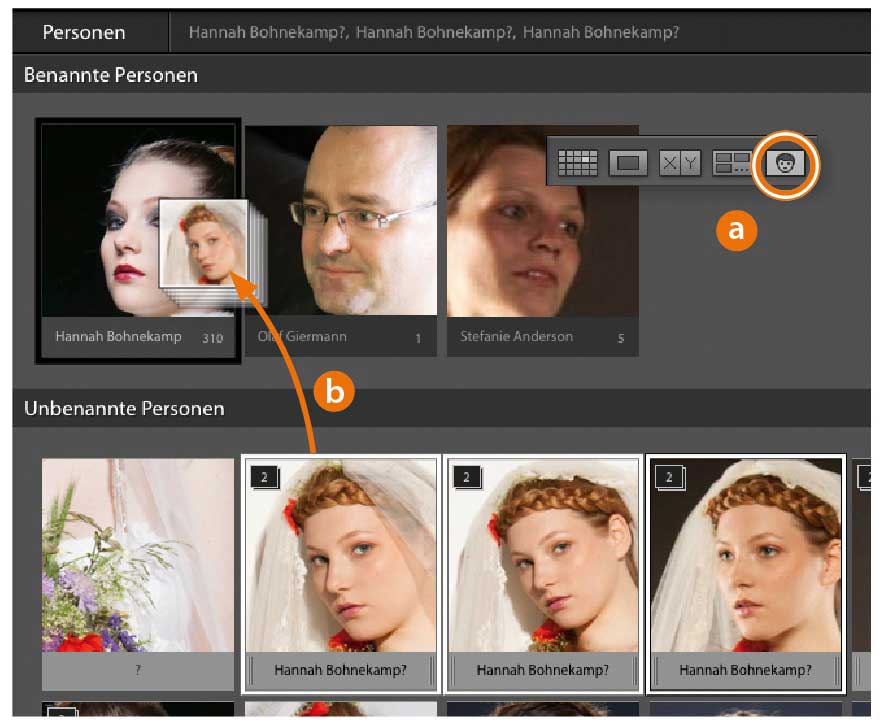
Task: Select first unnamed Hannah Bohnekamp? face thumbnail
Action: point(341,555)
